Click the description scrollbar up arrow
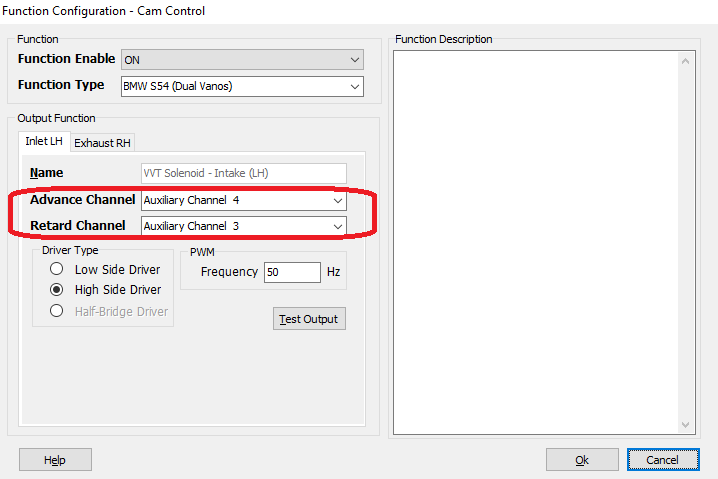Screen dimensions: 718x479 (686, 61)
